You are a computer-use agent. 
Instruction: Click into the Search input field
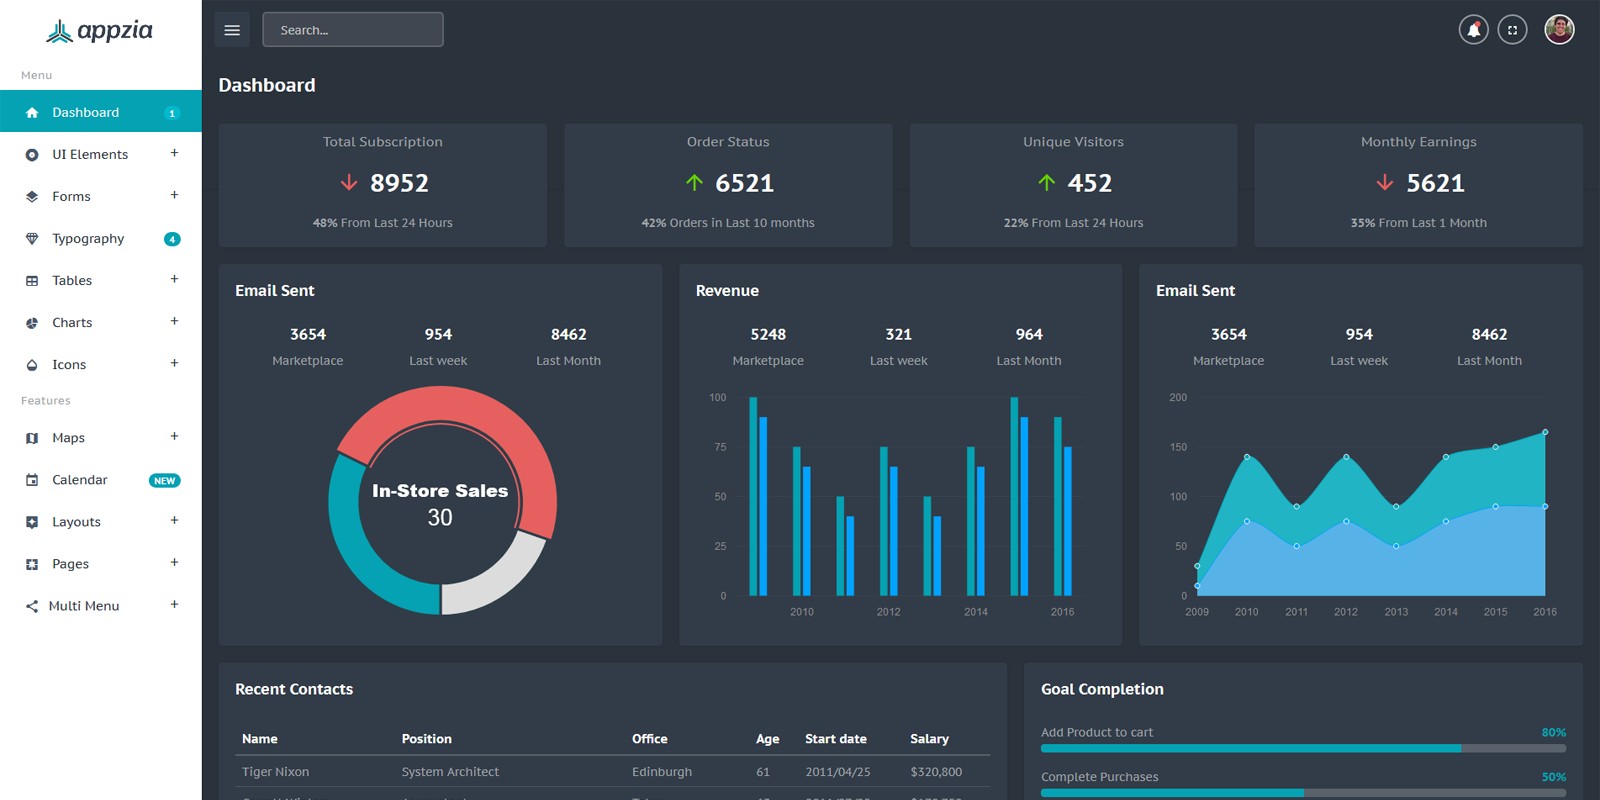[x=353, y=30]
